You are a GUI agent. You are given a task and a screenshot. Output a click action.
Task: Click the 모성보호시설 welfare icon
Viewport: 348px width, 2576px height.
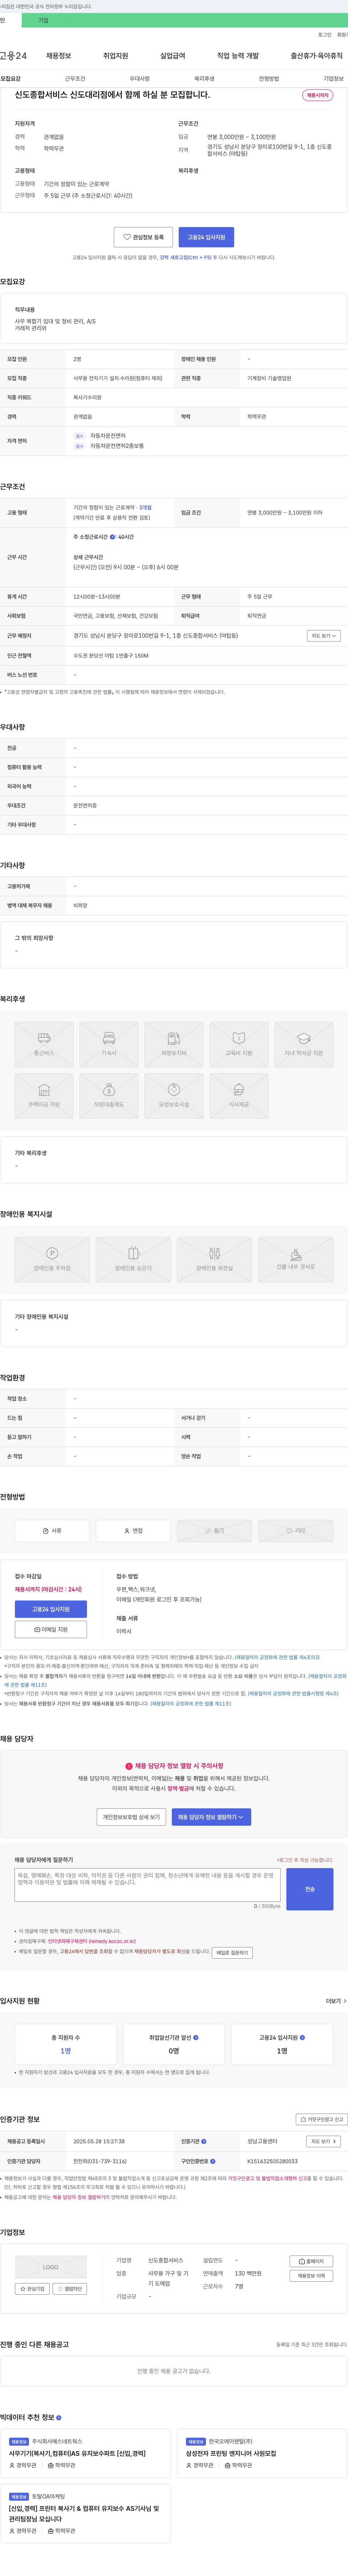click(x=174, y=1096)
